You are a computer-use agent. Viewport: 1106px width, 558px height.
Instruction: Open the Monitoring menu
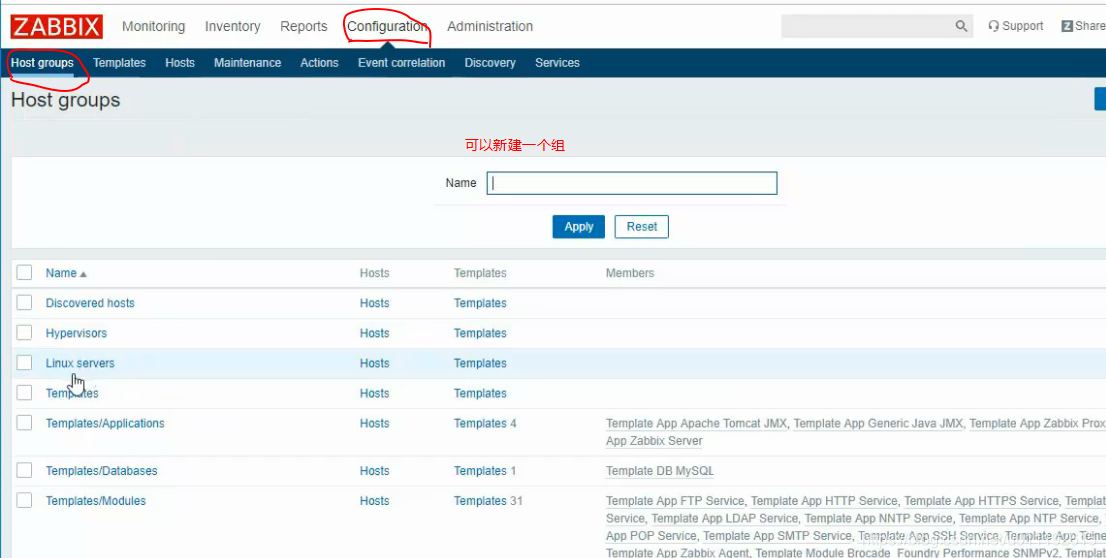click(154, 26)
